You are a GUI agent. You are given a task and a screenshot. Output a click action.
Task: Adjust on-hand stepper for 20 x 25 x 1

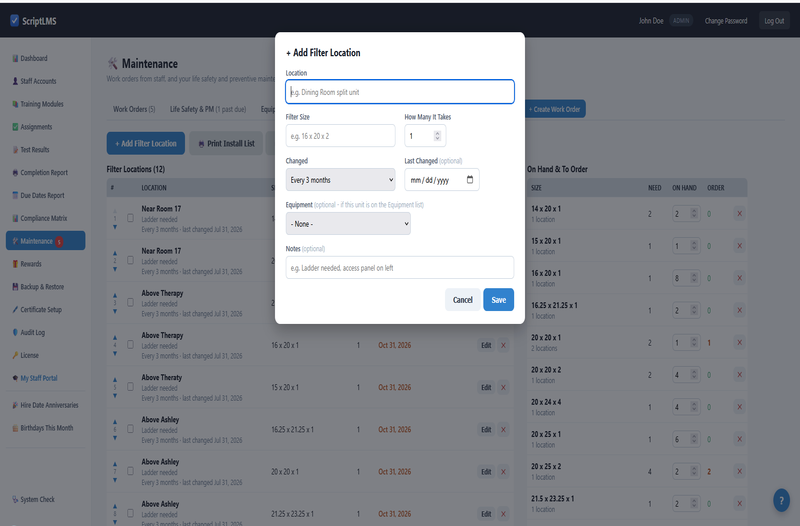point(694,439)
